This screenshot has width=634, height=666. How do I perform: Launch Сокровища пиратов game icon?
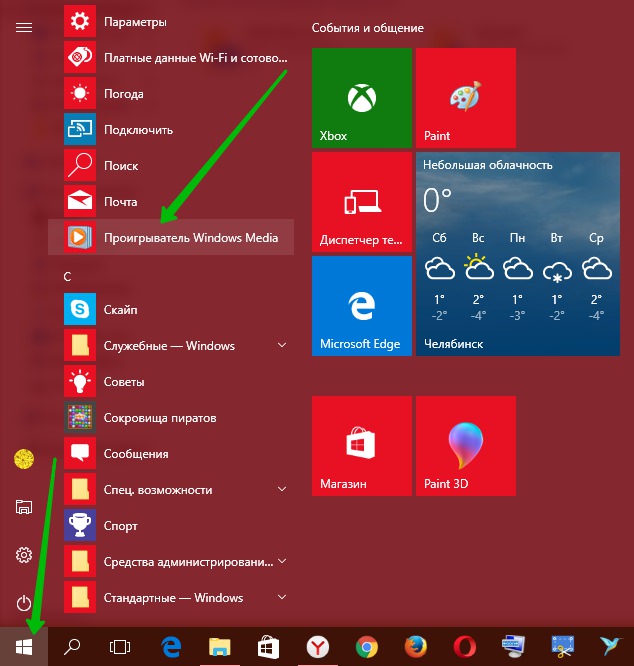(x=80, y=417)
